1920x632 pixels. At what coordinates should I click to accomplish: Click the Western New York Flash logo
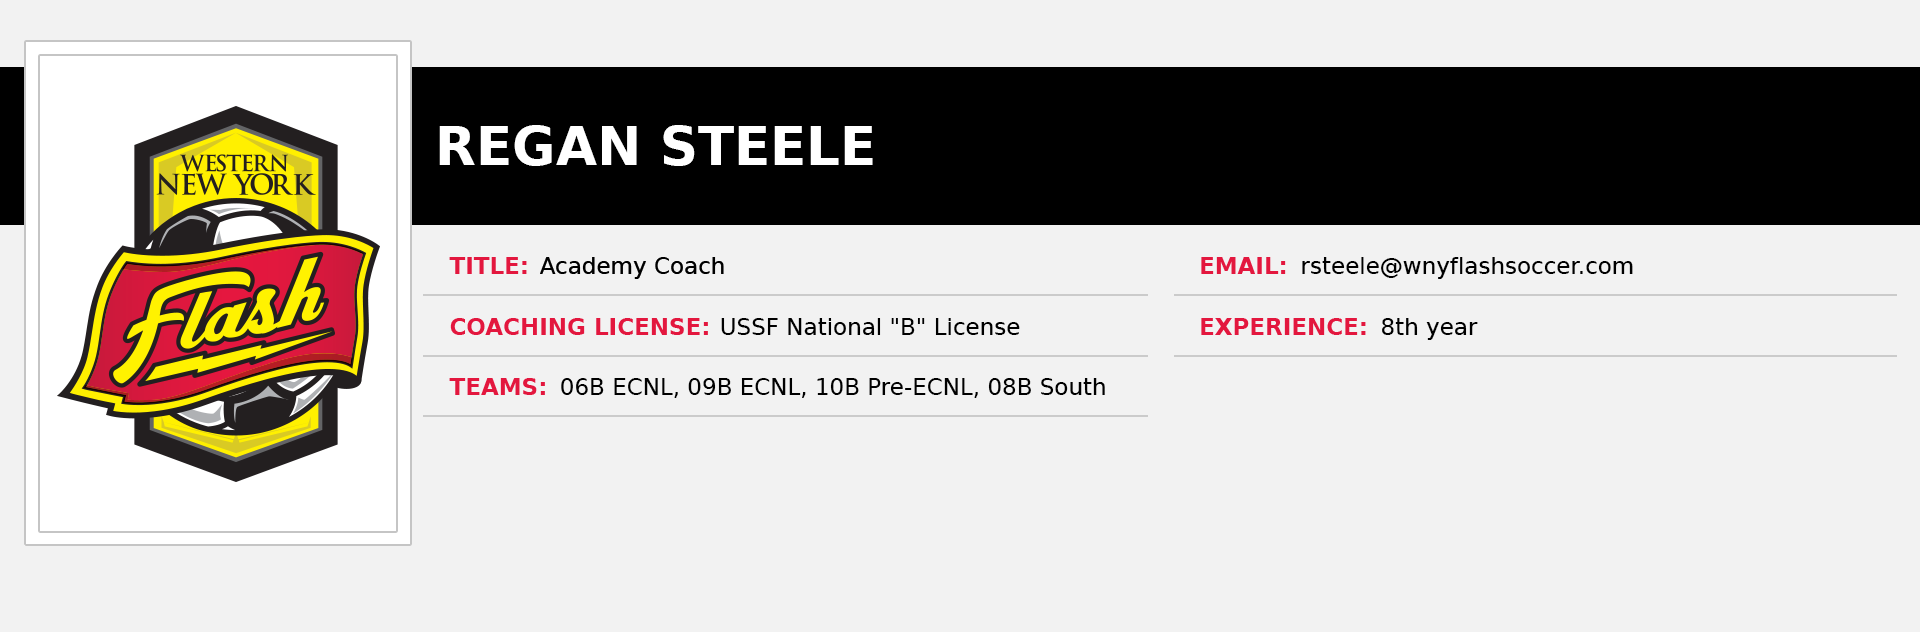[x=219, y=294]
